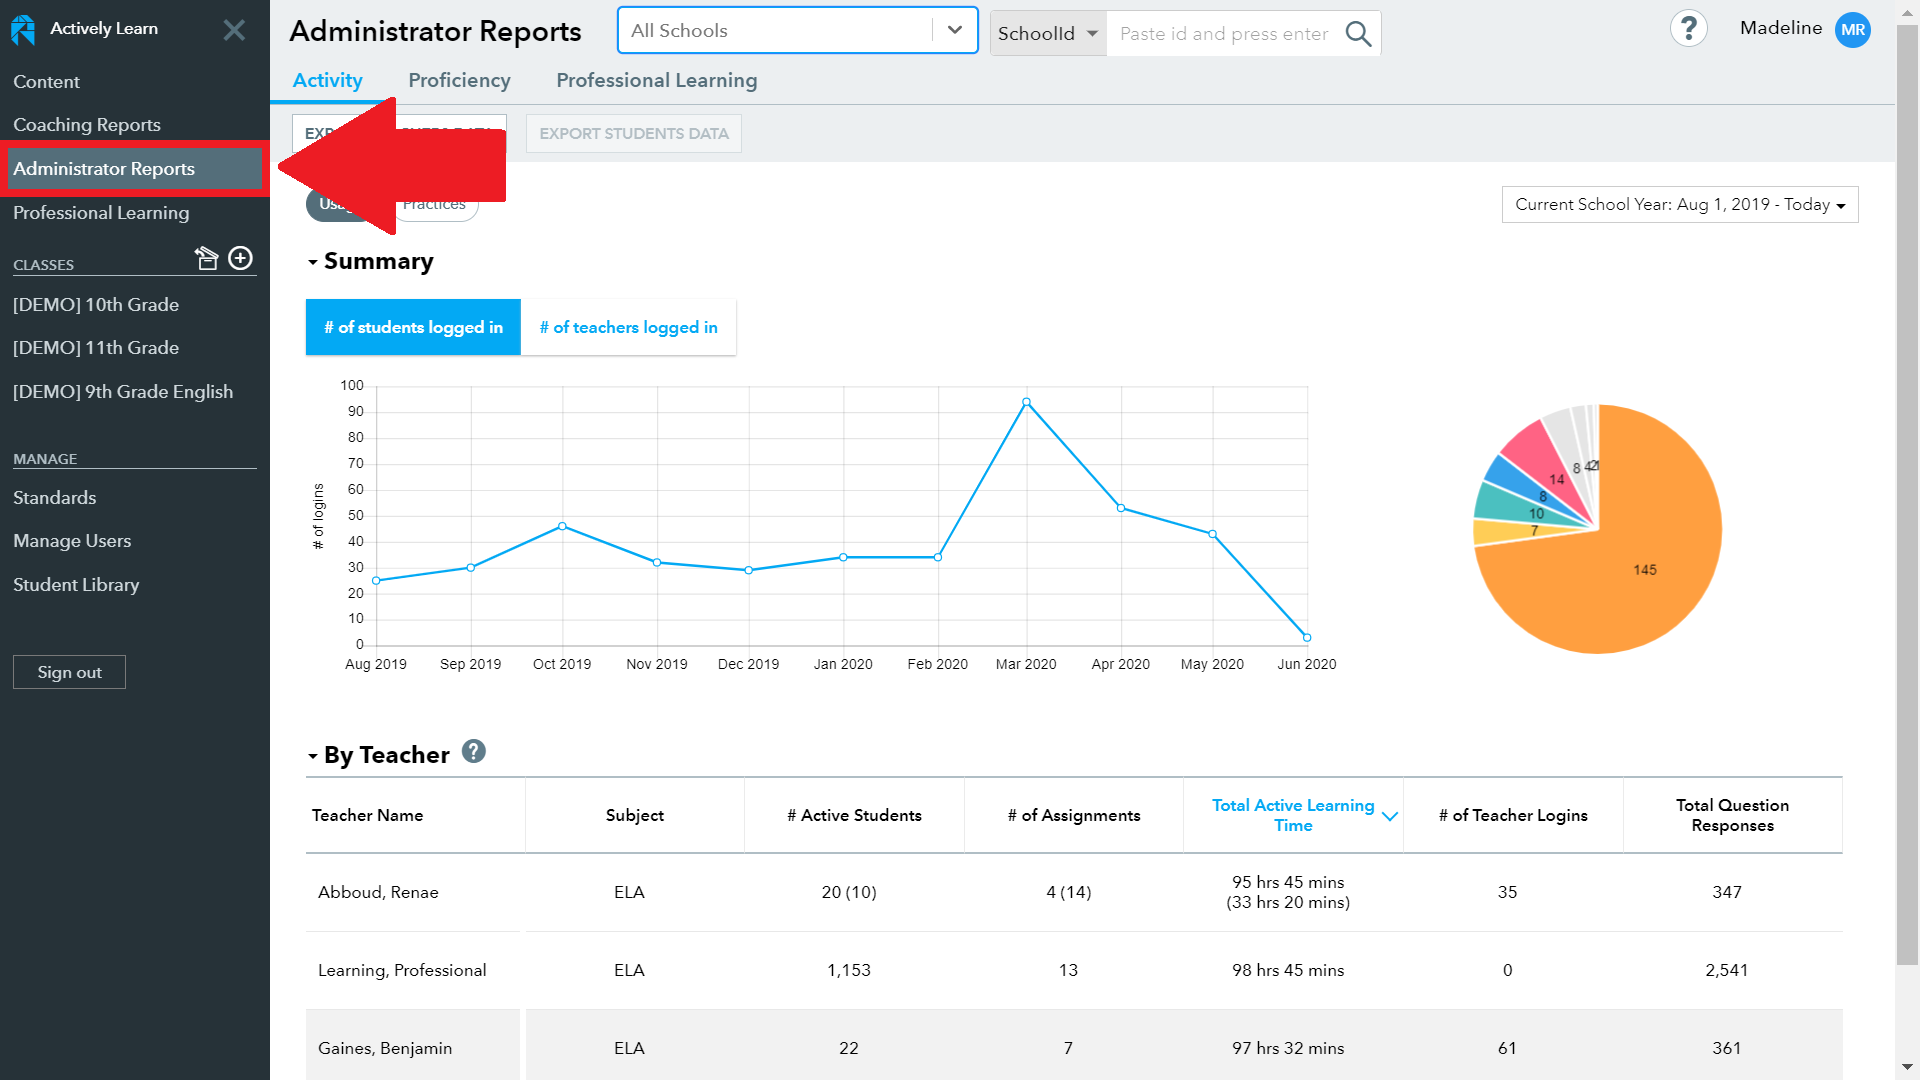
Task: Click the Actively Learn logo
Action: (x=22, y=29)
